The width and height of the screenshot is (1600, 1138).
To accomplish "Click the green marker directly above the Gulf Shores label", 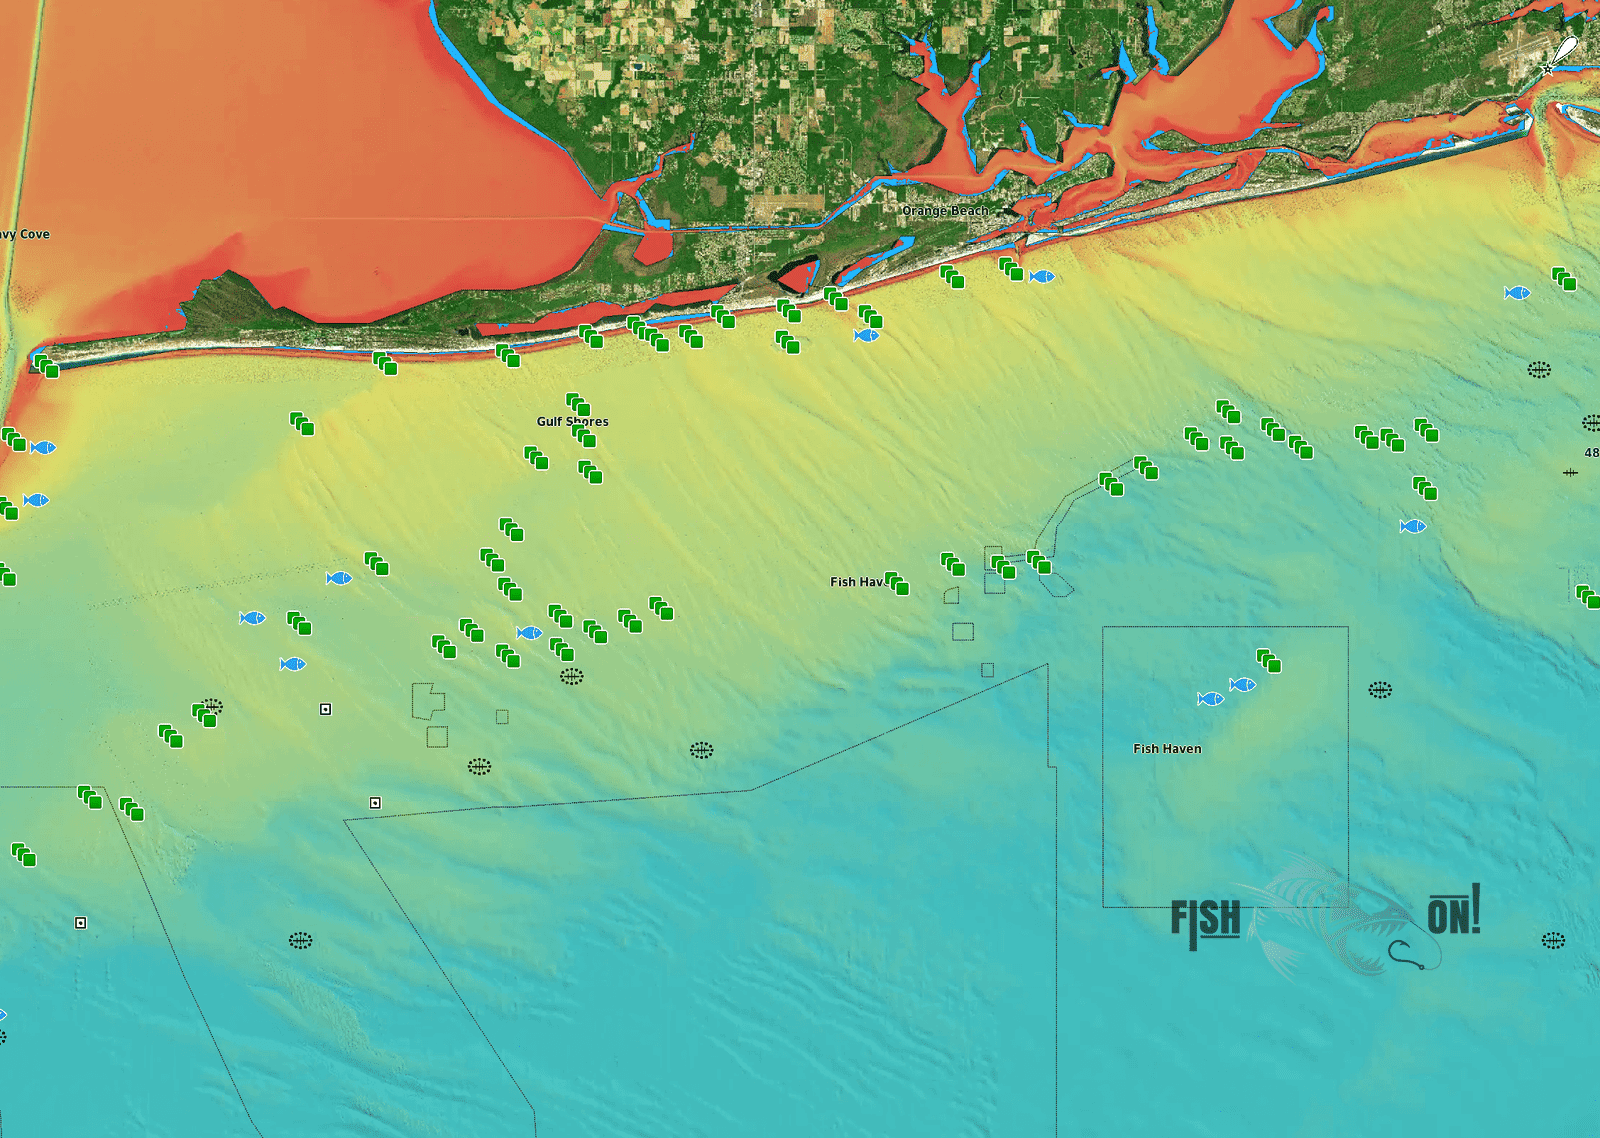I will [x=578, y=404].
